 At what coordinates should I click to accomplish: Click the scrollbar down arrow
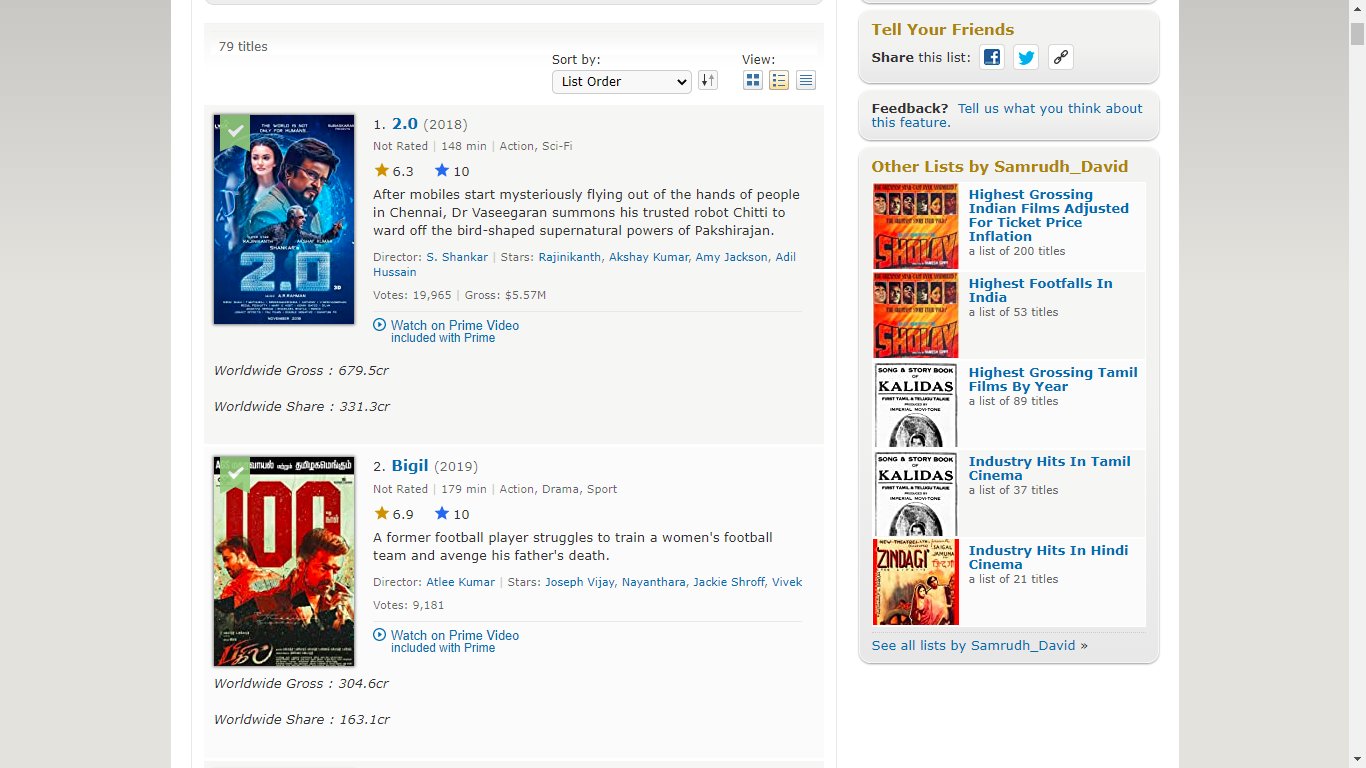pos(1357,760)
